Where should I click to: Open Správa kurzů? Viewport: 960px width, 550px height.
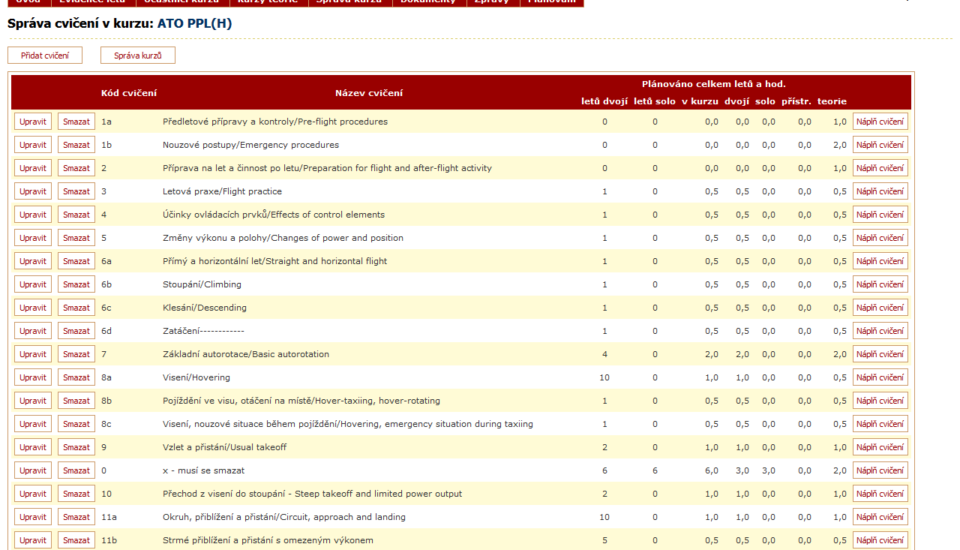138,55
